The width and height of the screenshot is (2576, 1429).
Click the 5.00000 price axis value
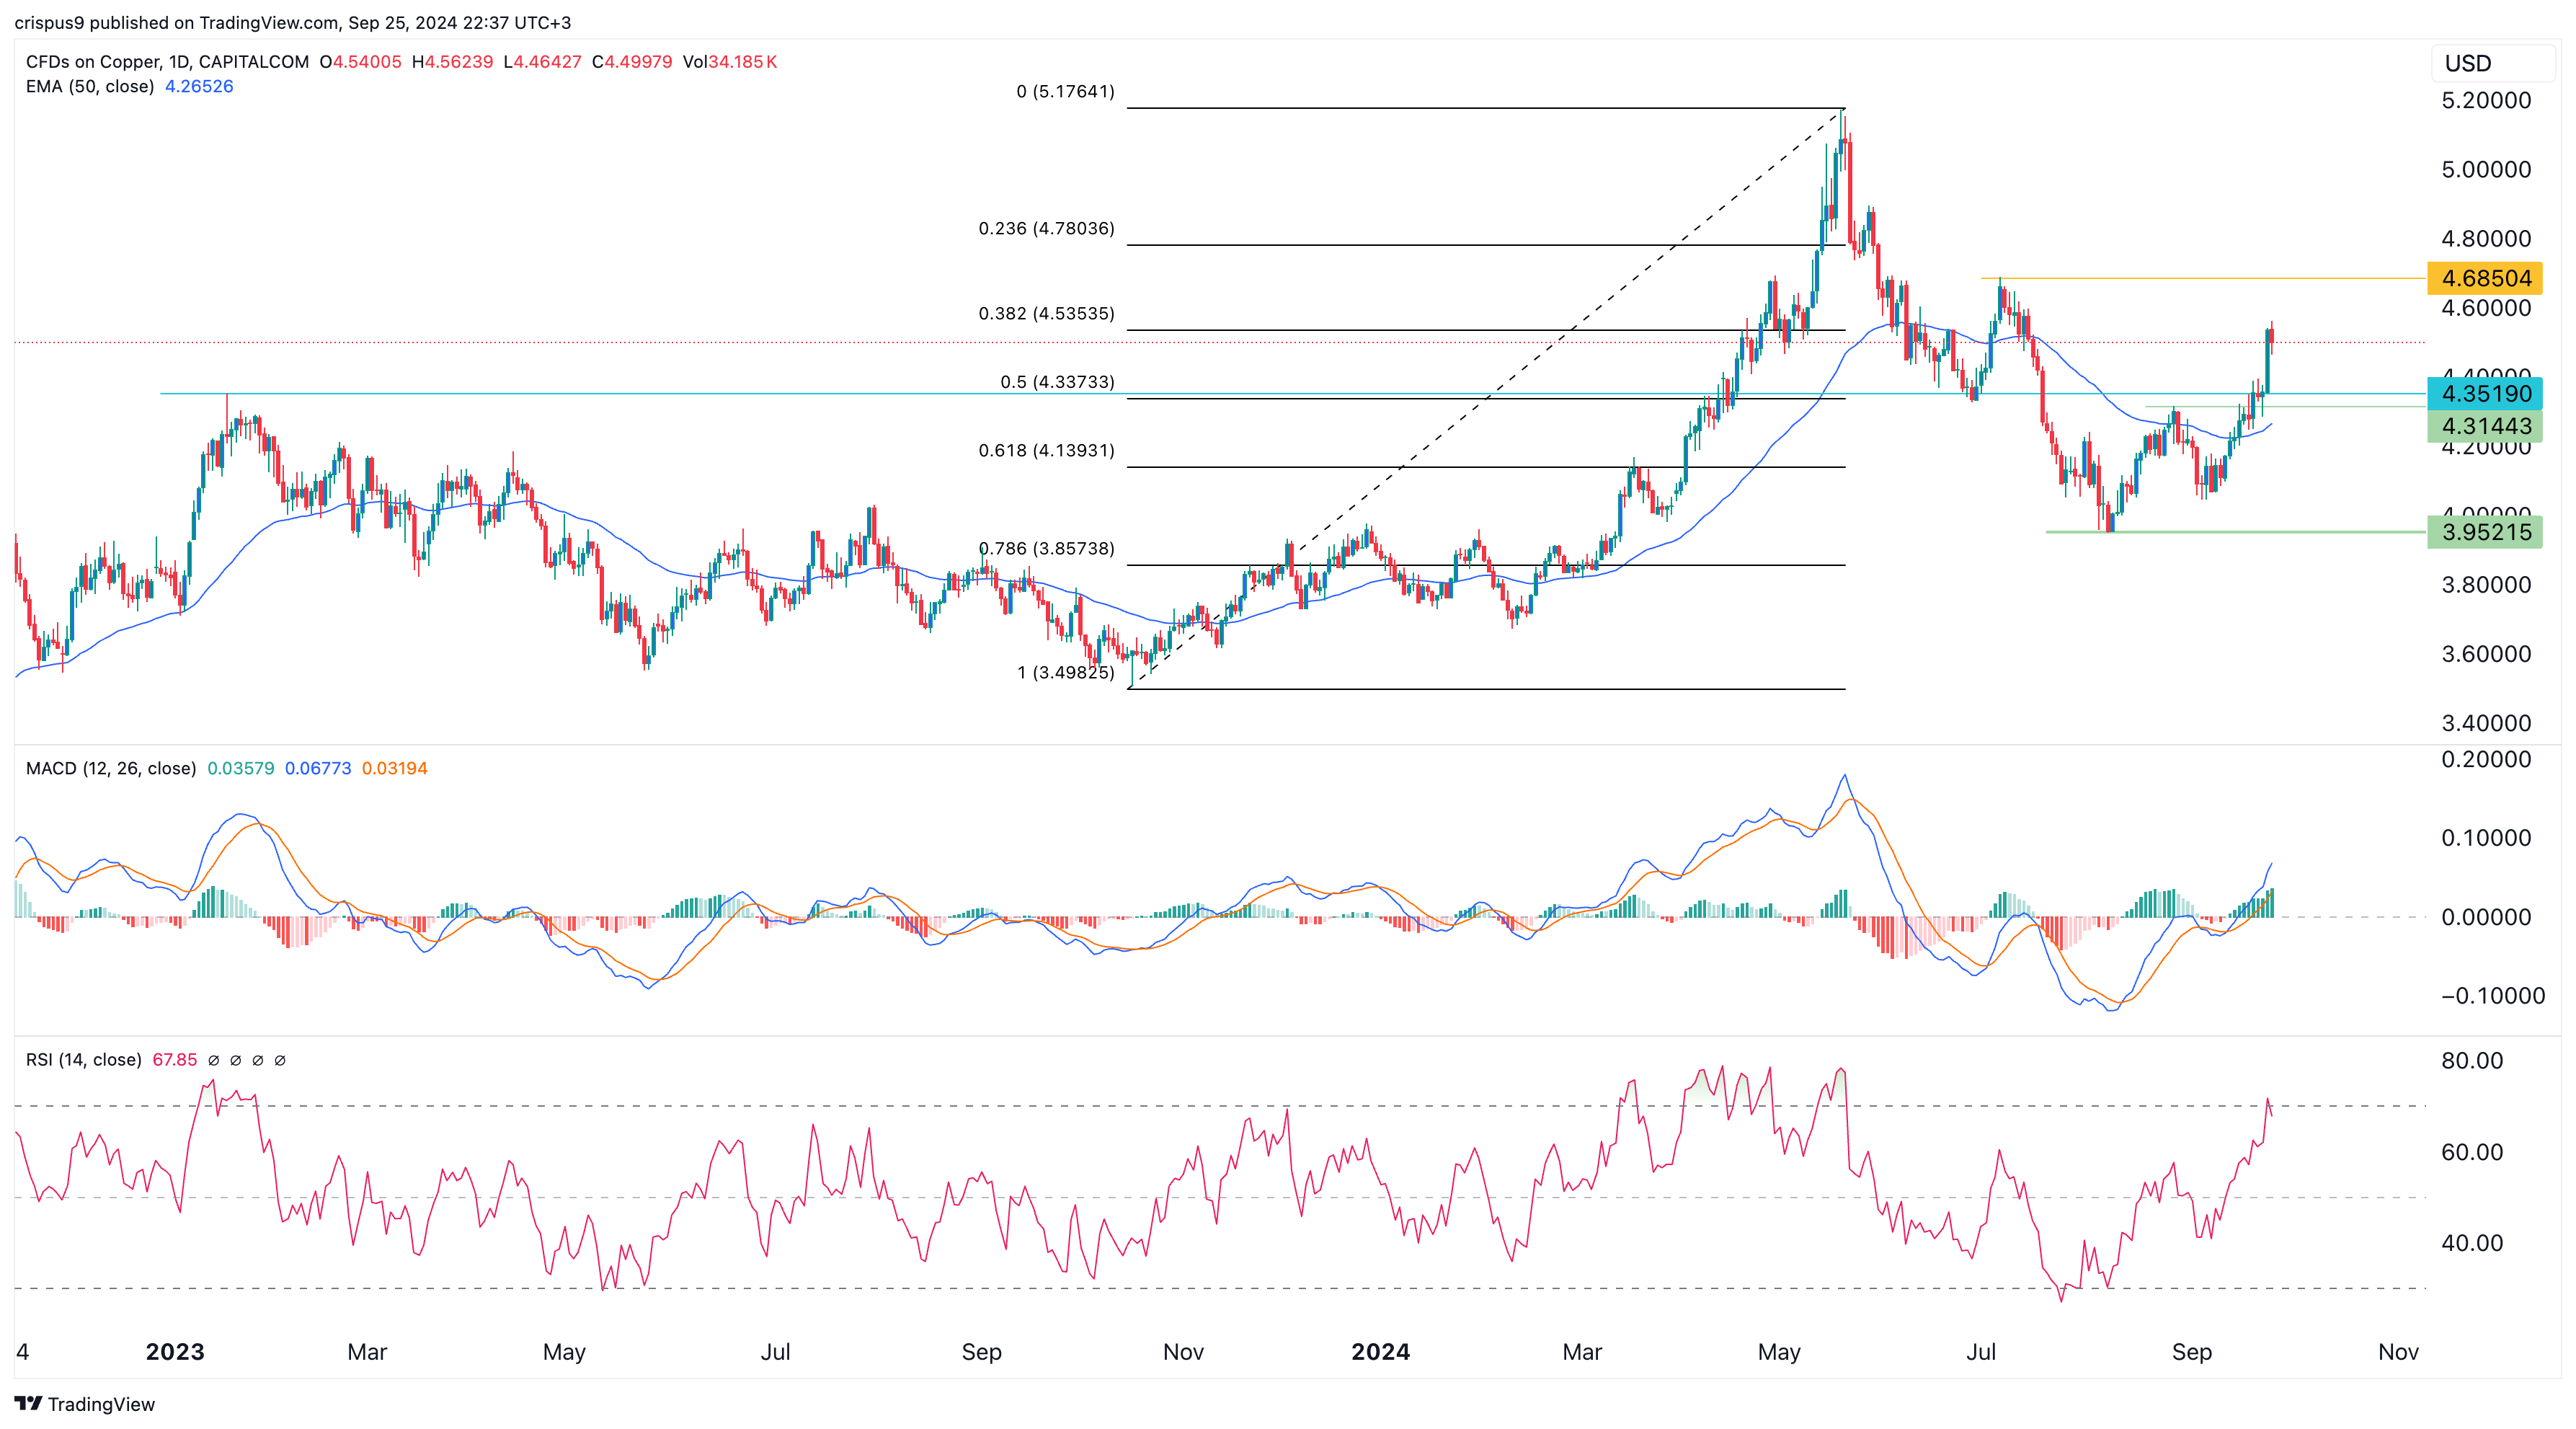[x=2486, y=169]
